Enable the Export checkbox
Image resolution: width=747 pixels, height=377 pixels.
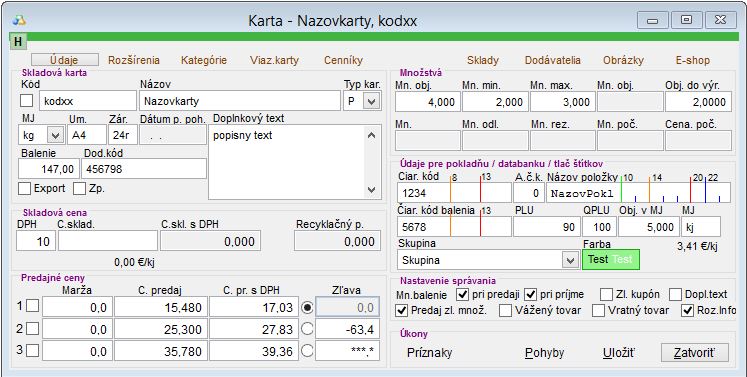24,189
